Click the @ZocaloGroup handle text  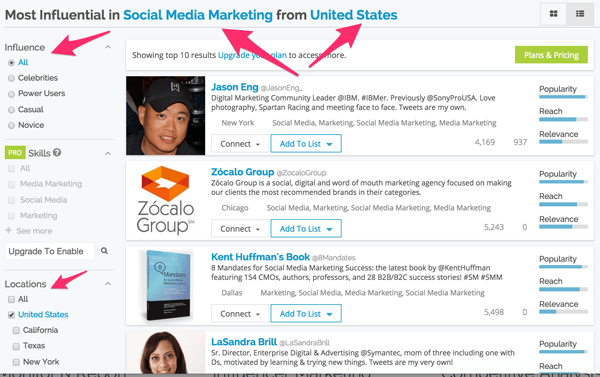point(301,173)
